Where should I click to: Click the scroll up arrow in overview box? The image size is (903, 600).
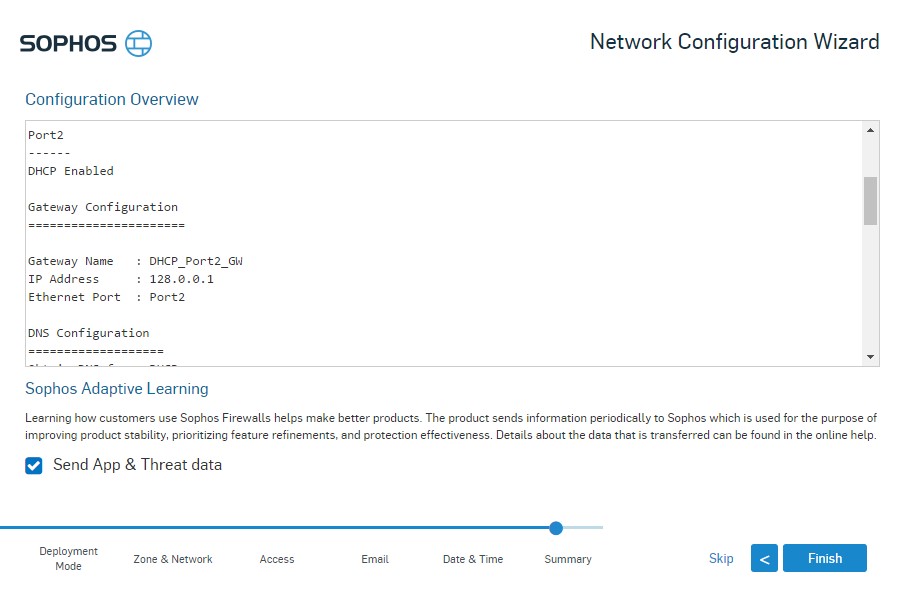click(x=870, y=131)
